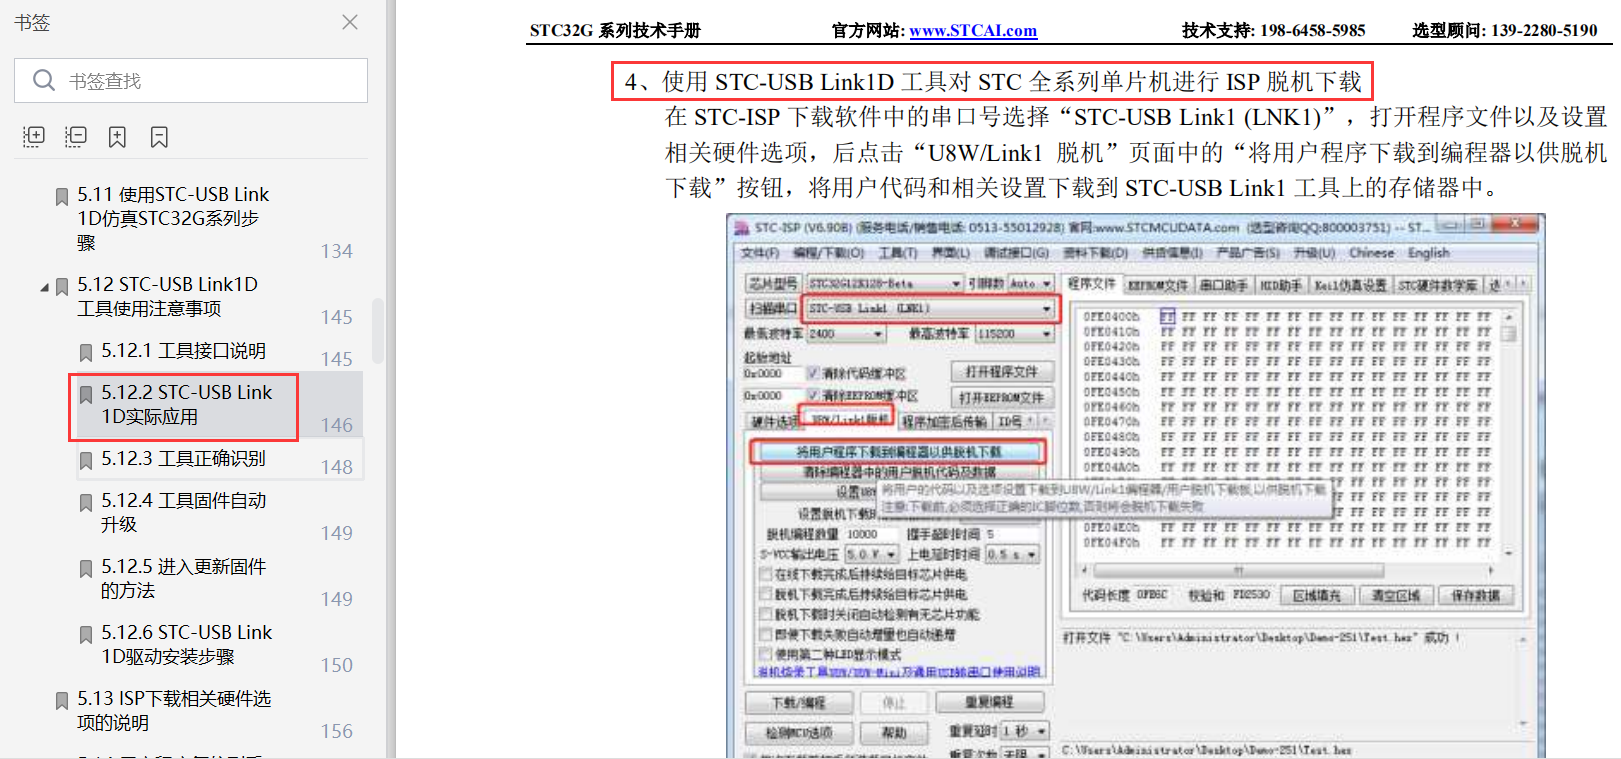Screen dimensions: 1621x759
Task: Delete bookmark using the minus-flag icon
Action: coord(159,137)
